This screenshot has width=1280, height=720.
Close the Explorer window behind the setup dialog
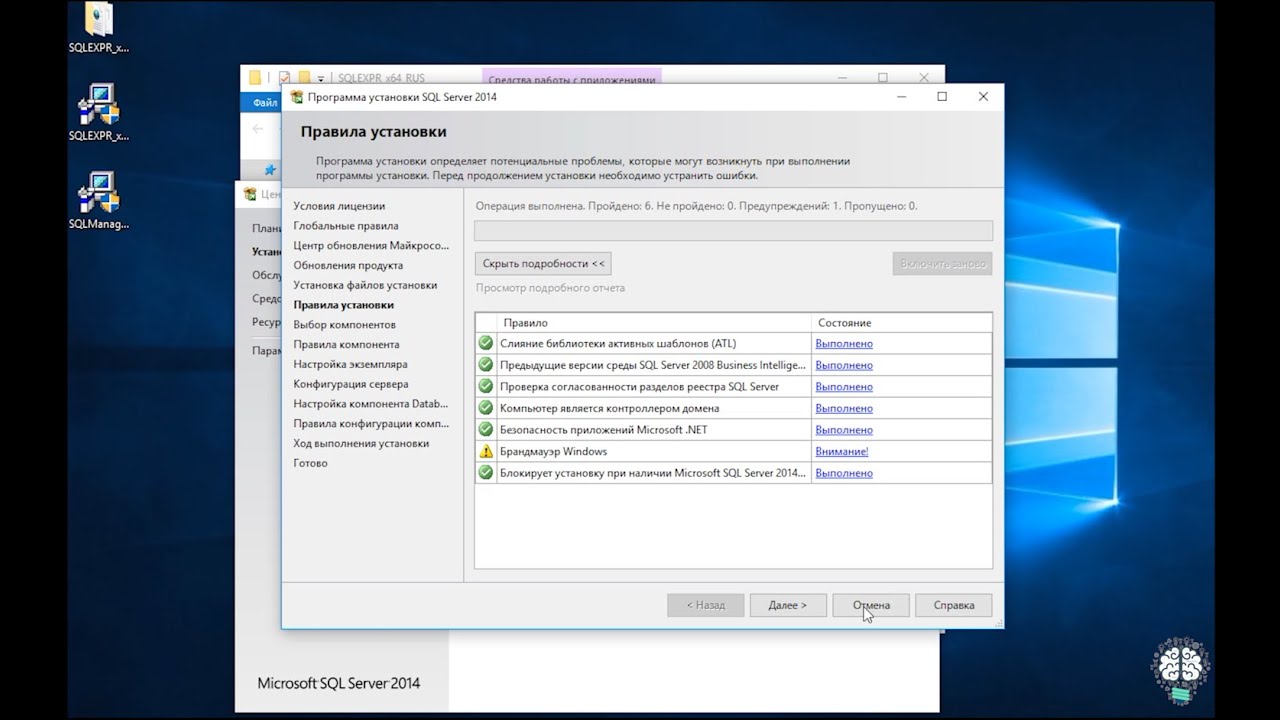tap(926, 77)
